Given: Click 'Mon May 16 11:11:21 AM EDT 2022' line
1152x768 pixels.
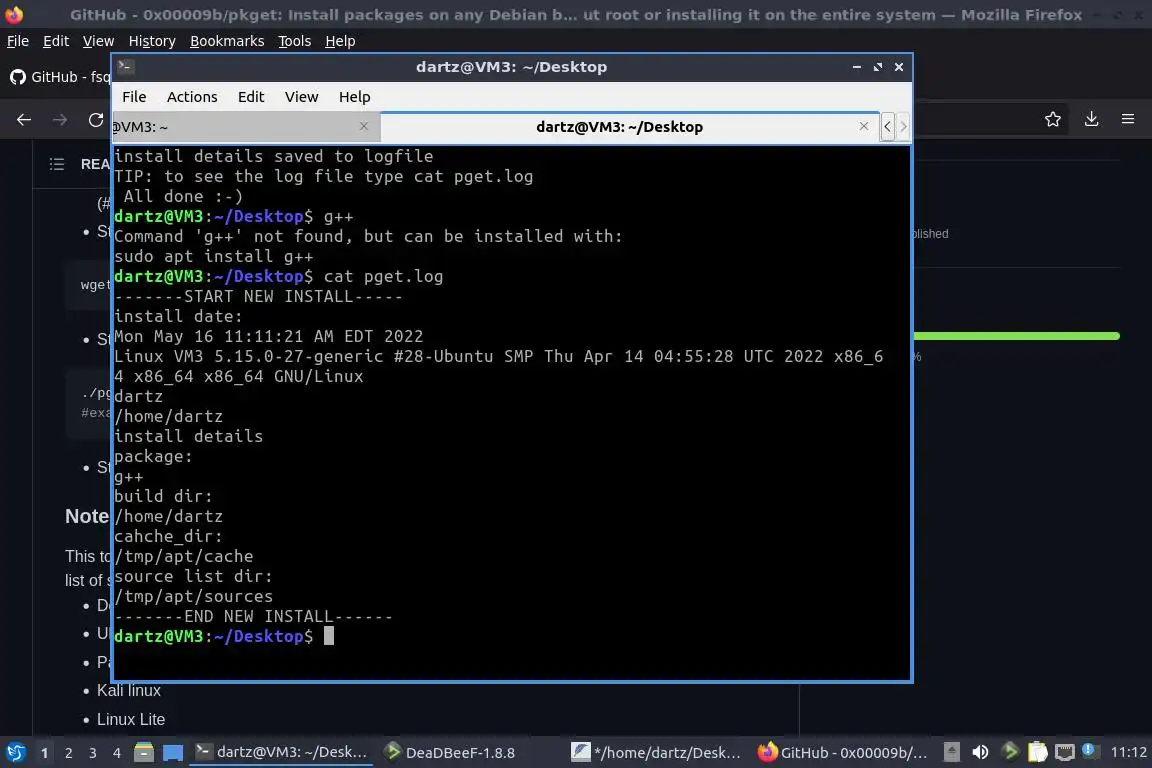Looking at the screenshot, I should click(x=269, y=337).
